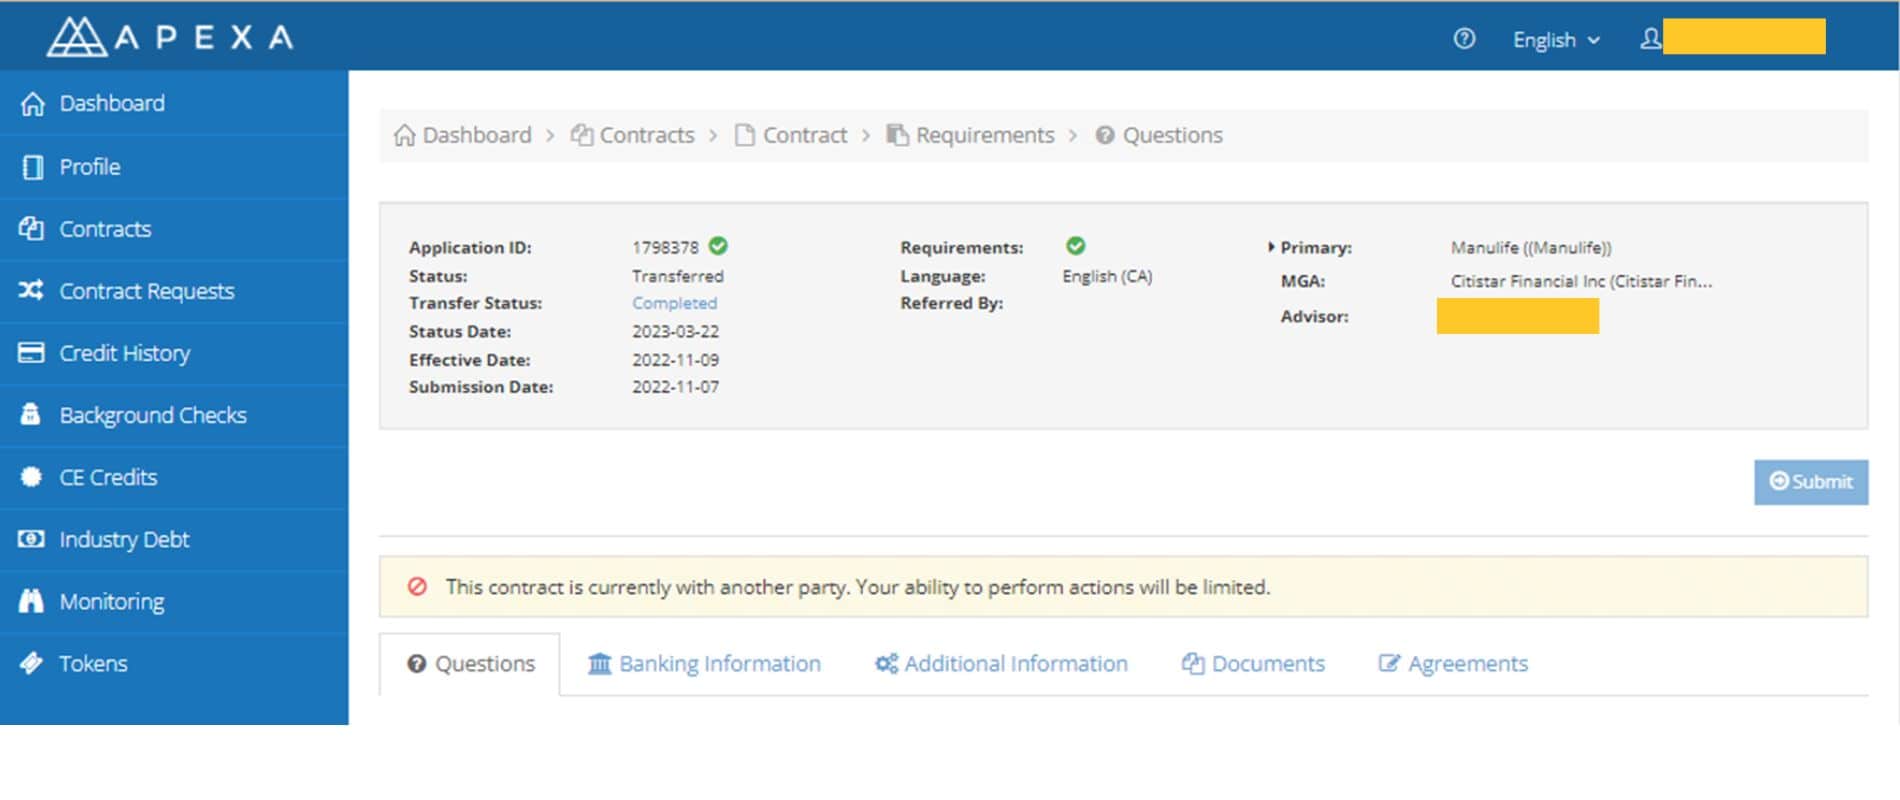Click the breadcrumb Questions icon
This screenshot has height=800, width=1900.
[x=1105, y=135]
